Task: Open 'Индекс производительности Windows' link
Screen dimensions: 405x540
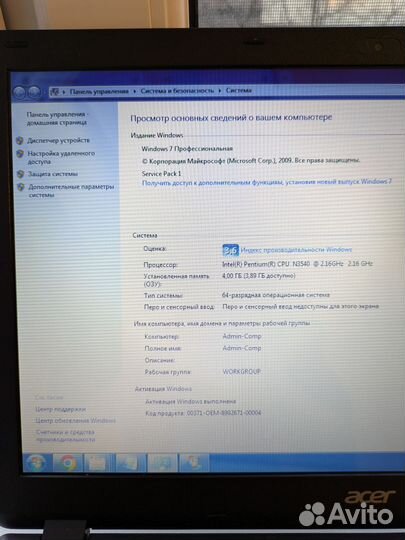Action: [296, 250]
